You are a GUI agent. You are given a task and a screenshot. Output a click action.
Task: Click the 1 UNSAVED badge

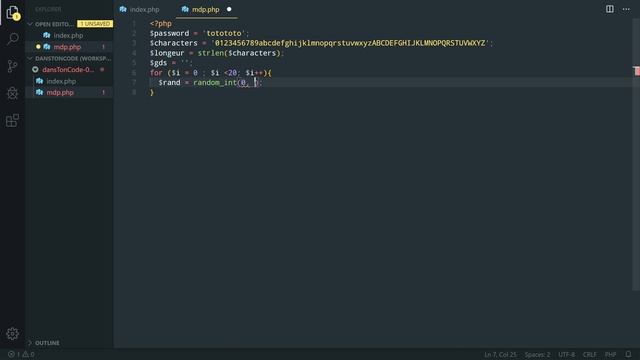click(95, 24)
